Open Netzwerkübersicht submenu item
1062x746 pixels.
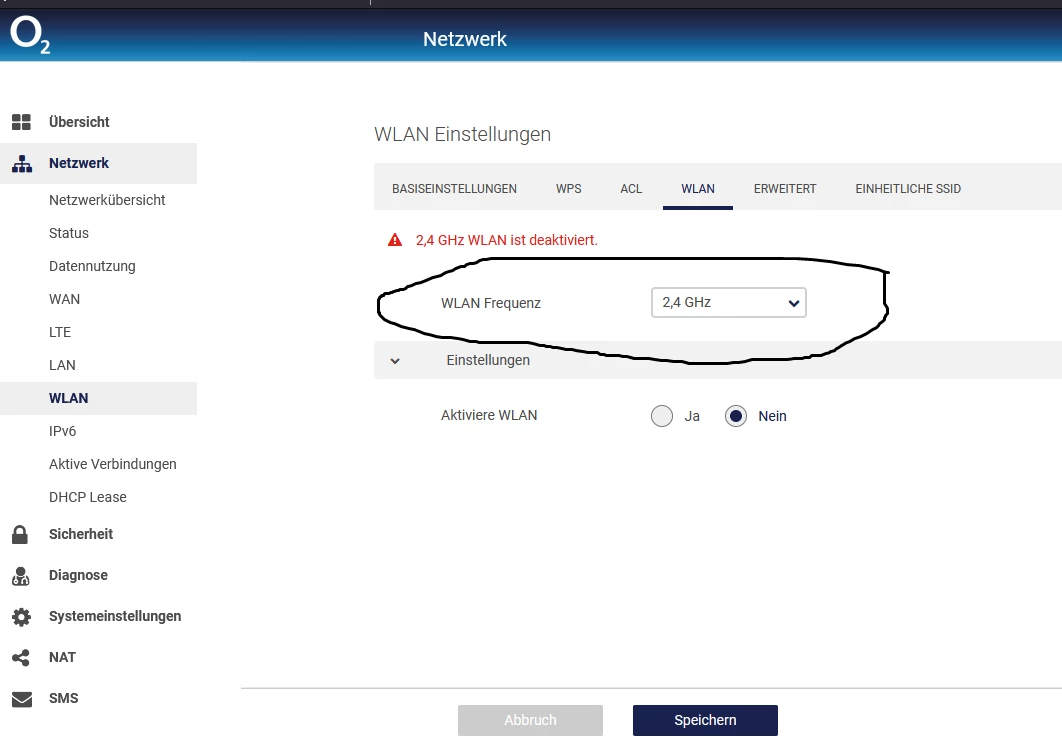pos(107,201)
